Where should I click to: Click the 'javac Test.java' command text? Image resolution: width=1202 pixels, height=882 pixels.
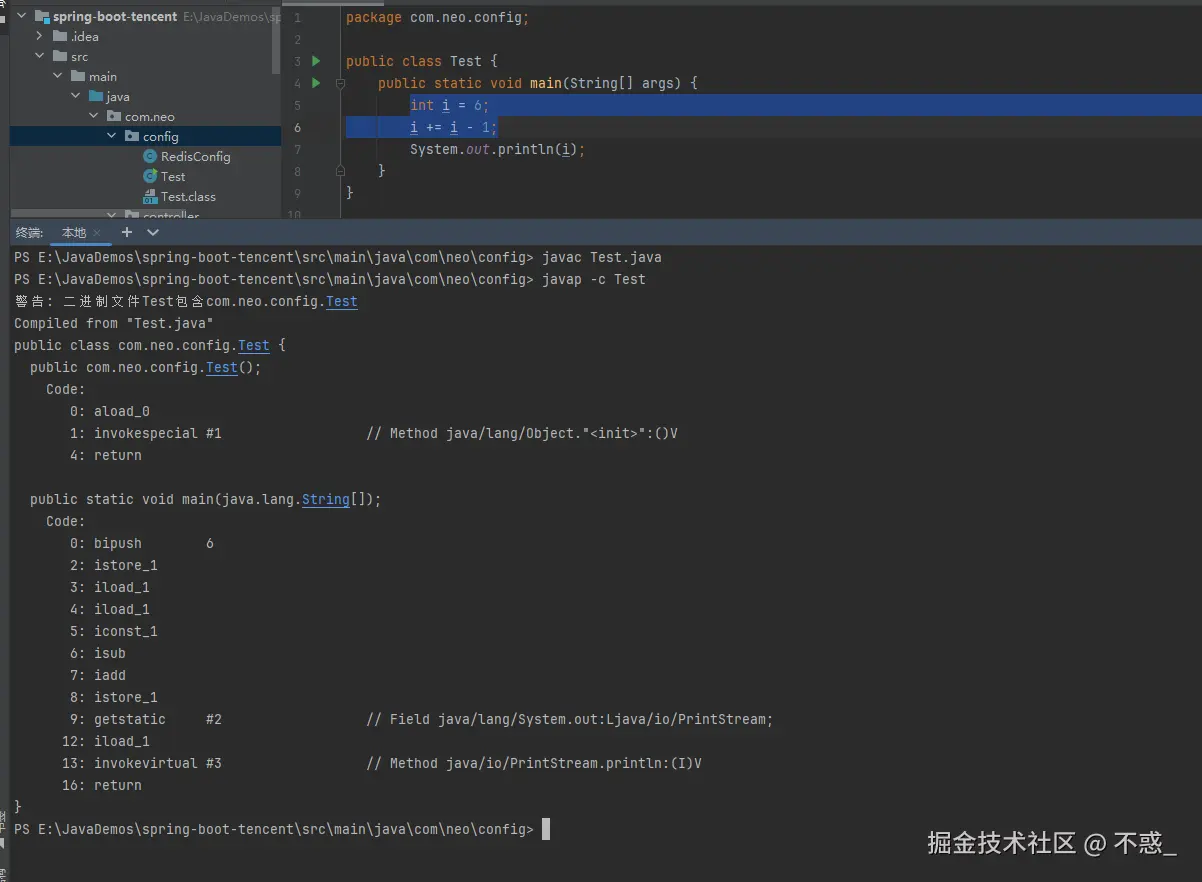tap(602, 257)
